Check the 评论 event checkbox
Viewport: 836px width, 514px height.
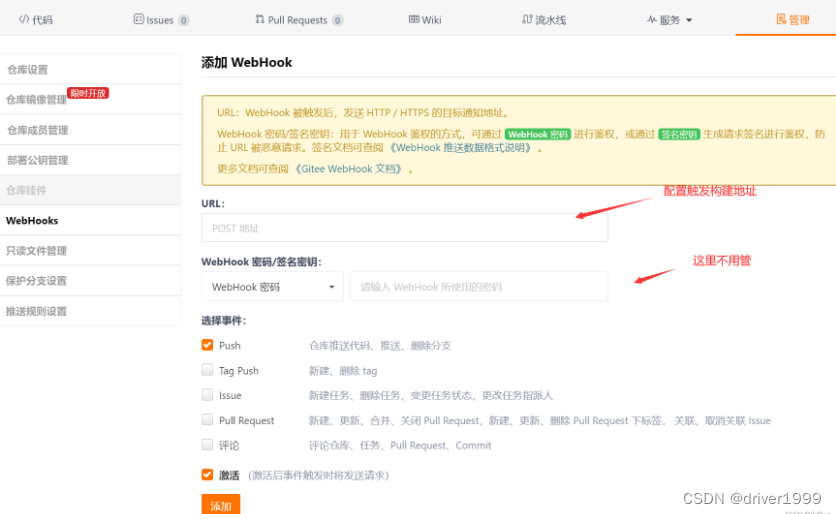coord(207,445)
